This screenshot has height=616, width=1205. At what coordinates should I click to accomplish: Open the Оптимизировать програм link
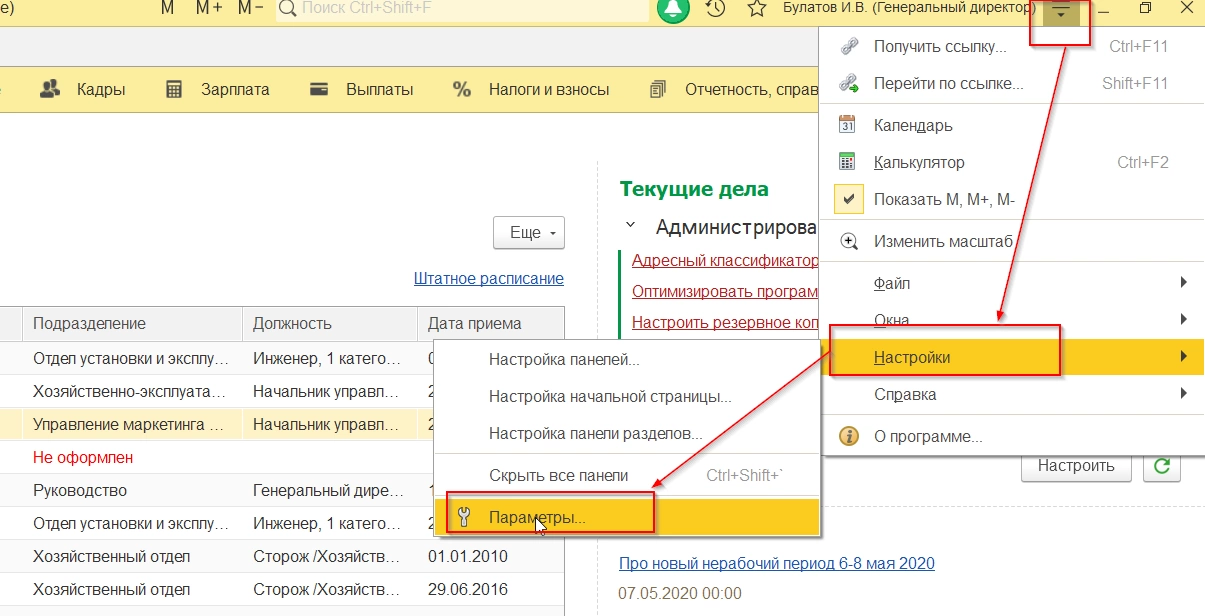[x=725, y=291]
